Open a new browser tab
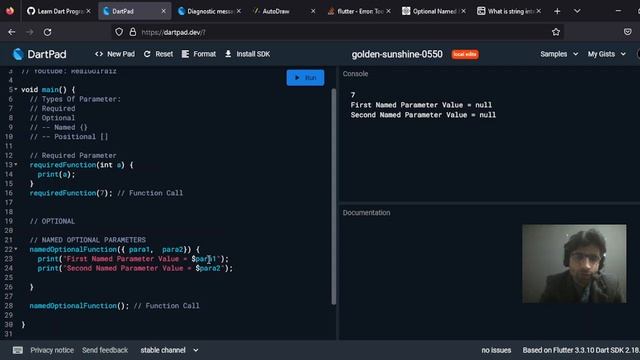This screenshot has width=640, height=360. click(557, 11)
